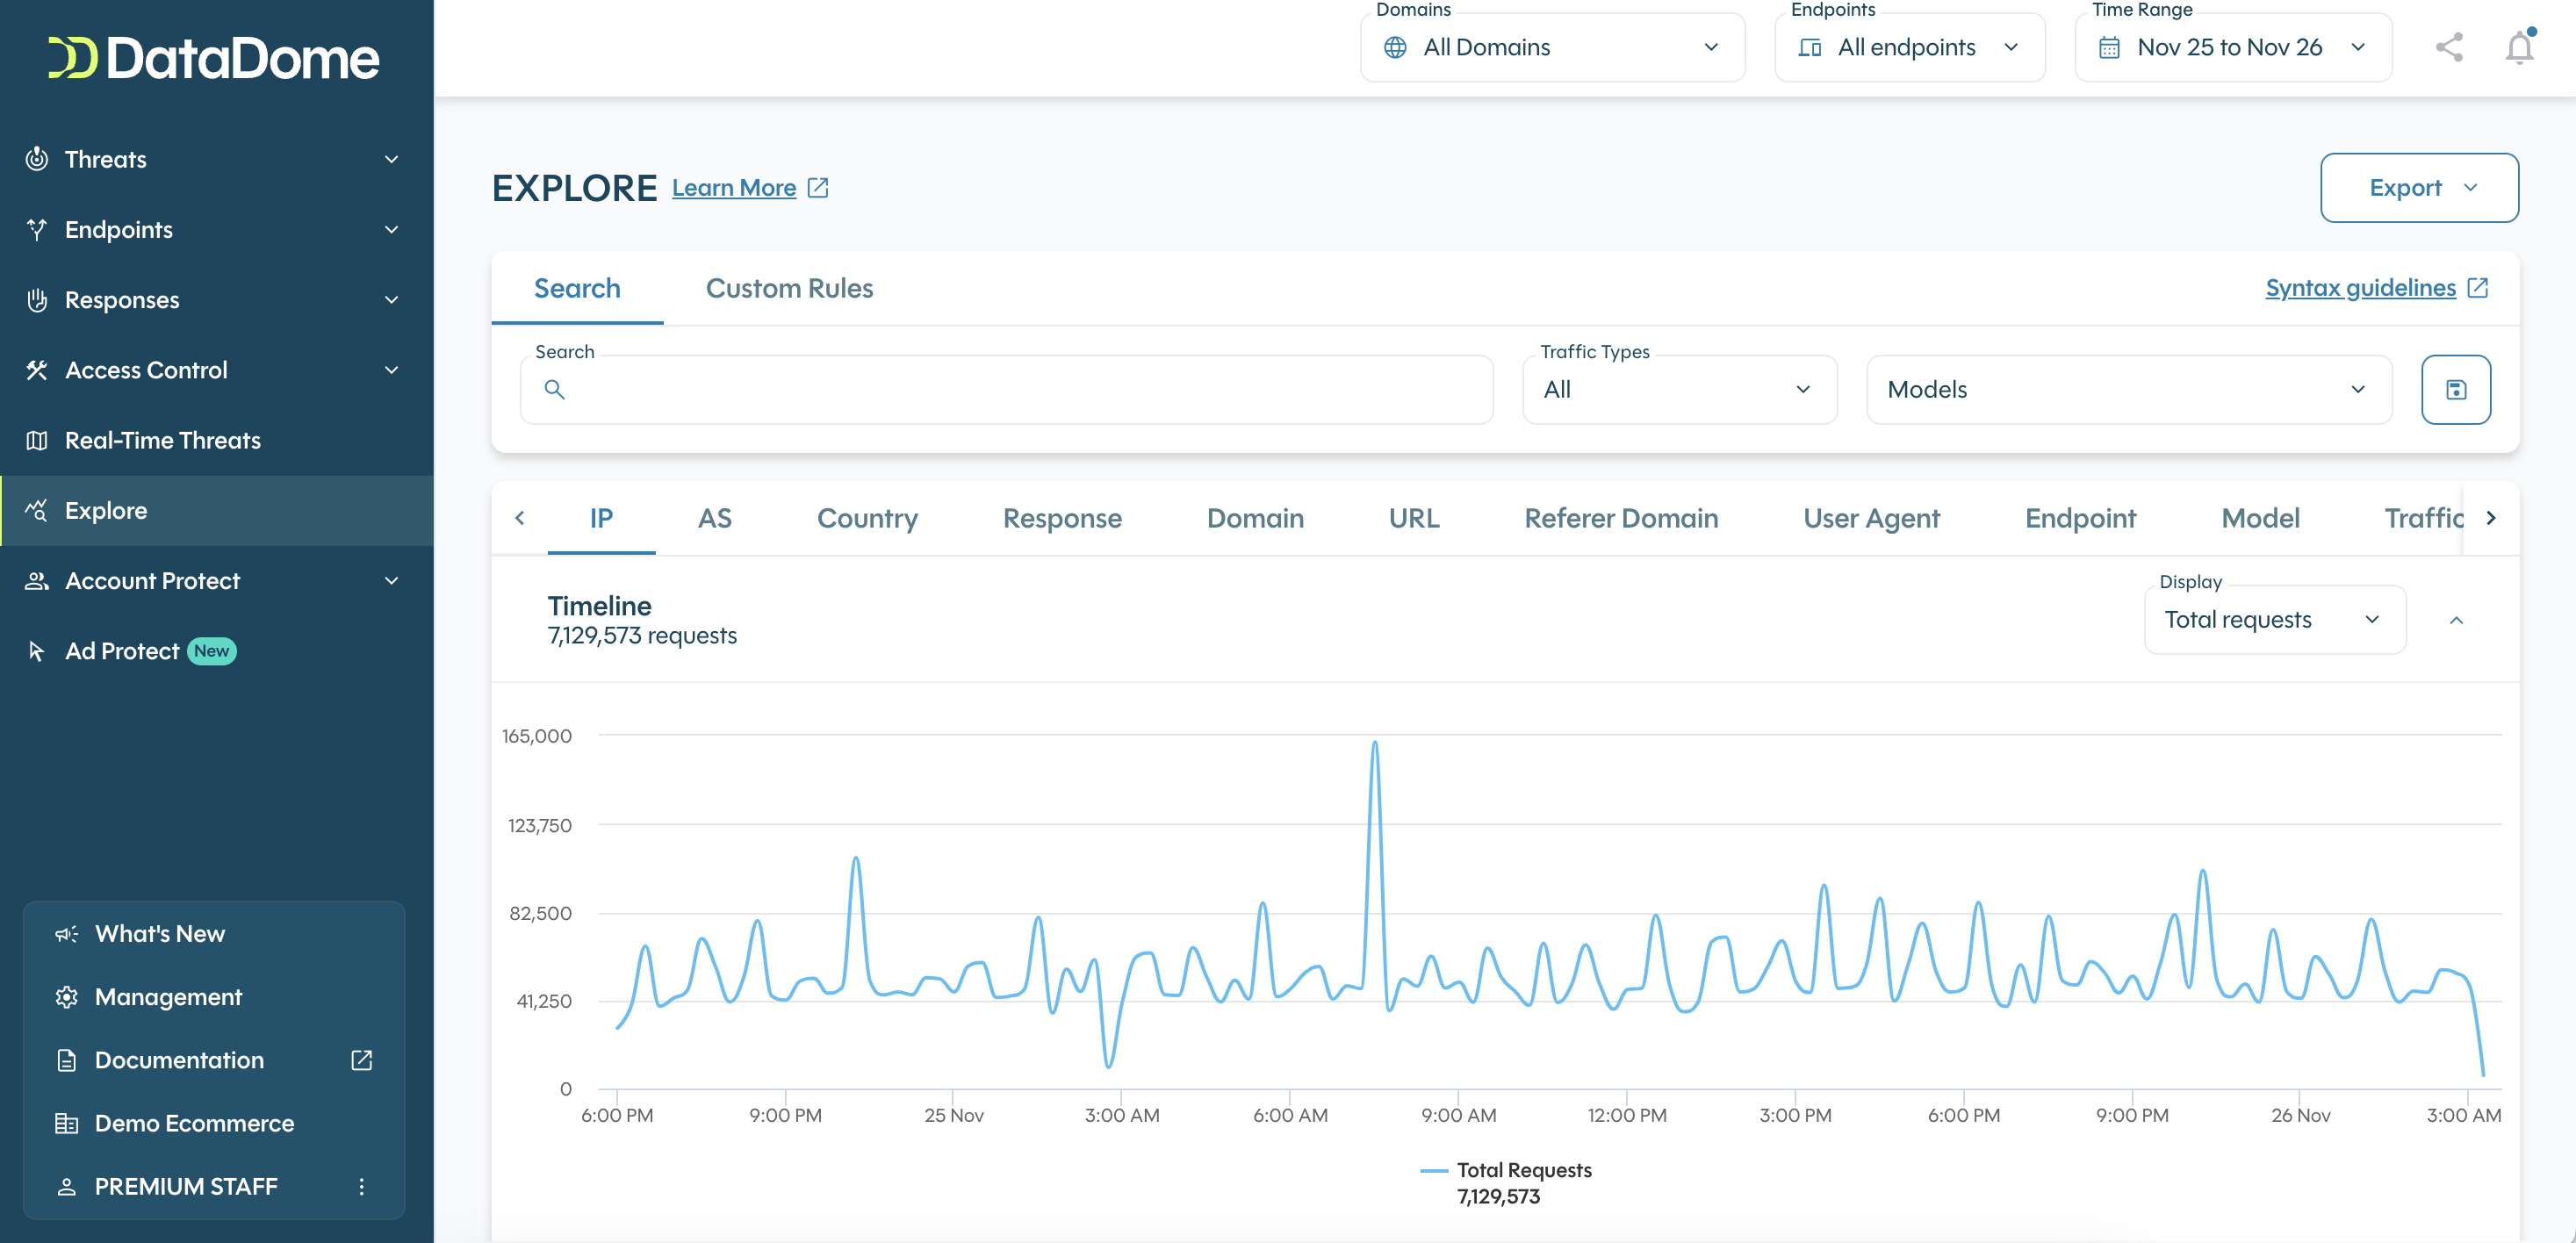
Task: Select the Country tab in Explore
Action: pos(866,518)
